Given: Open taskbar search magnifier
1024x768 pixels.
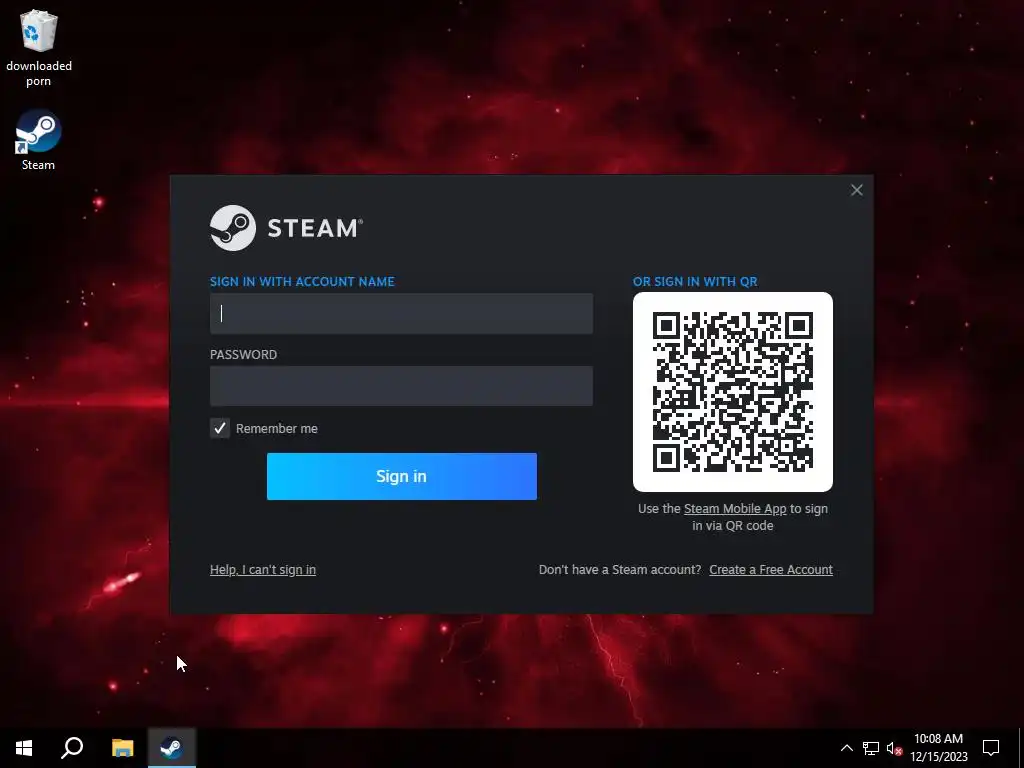Looking at the screenshot, I should click(x=72, y=748).
